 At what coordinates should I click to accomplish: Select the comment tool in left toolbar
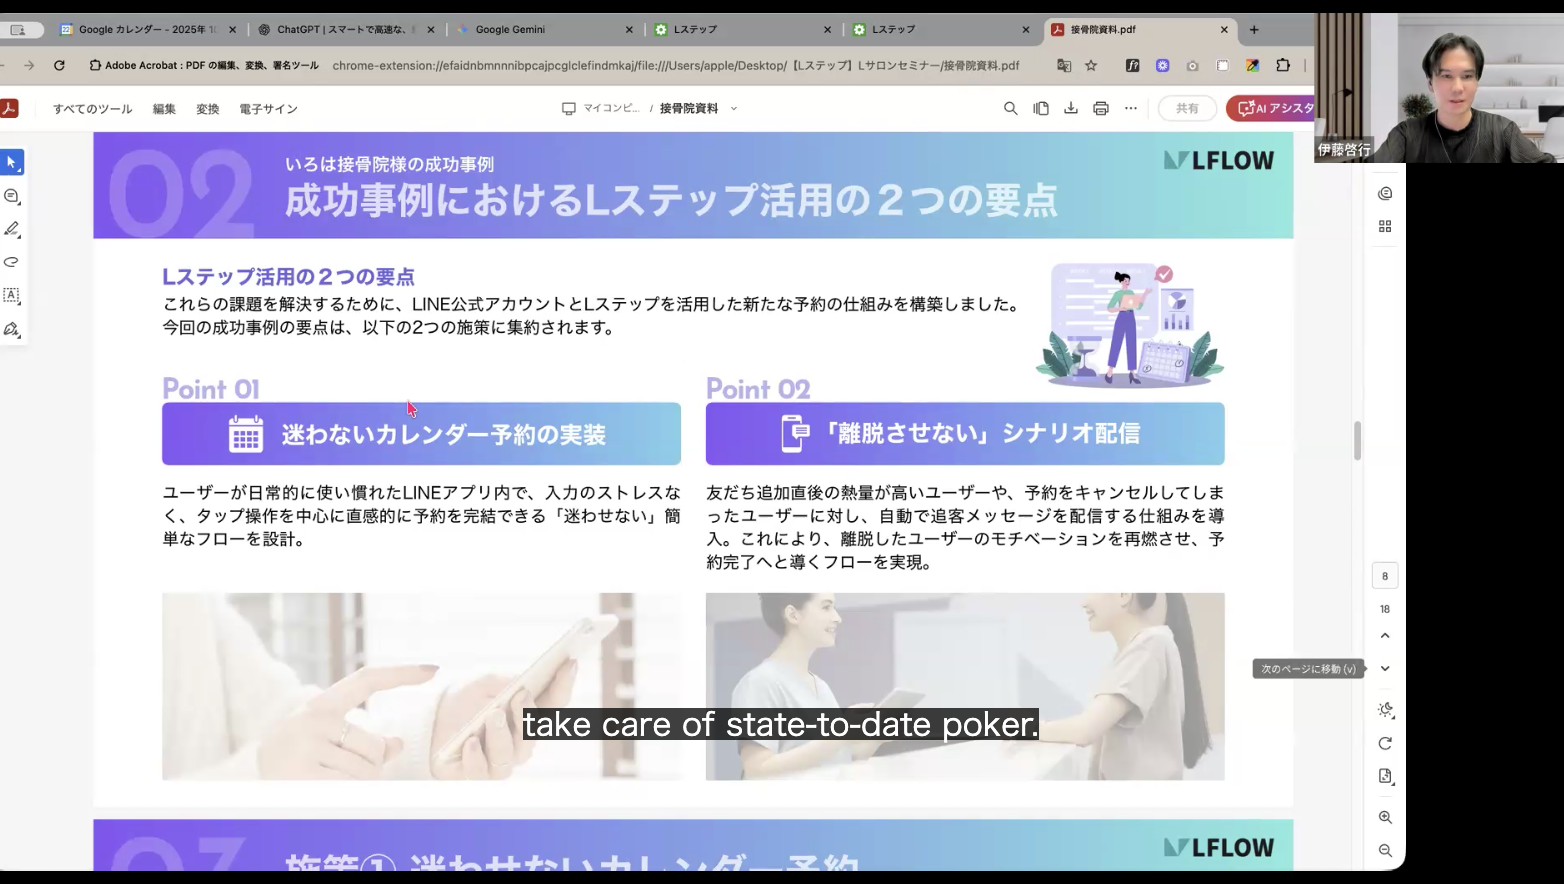click(x=12, y=196)
